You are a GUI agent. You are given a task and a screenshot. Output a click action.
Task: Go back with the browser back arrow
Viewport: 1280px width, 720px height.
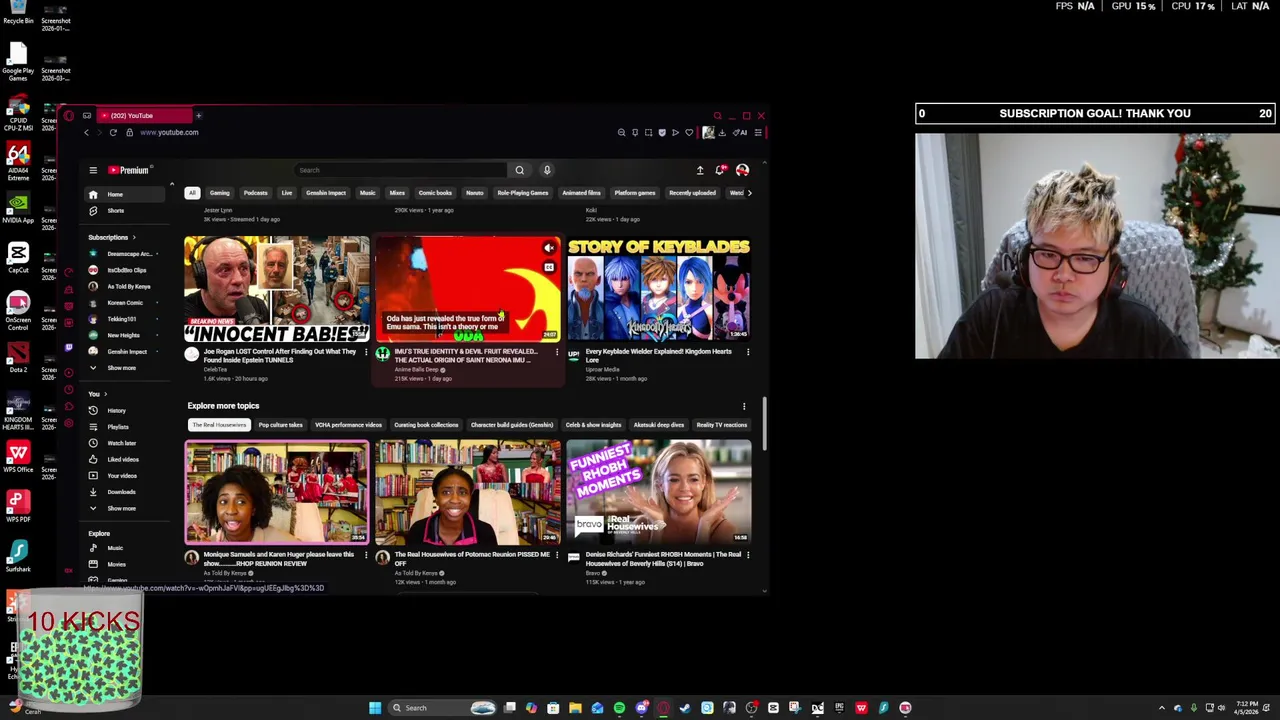pyautogui.click(x=86, y=132)
